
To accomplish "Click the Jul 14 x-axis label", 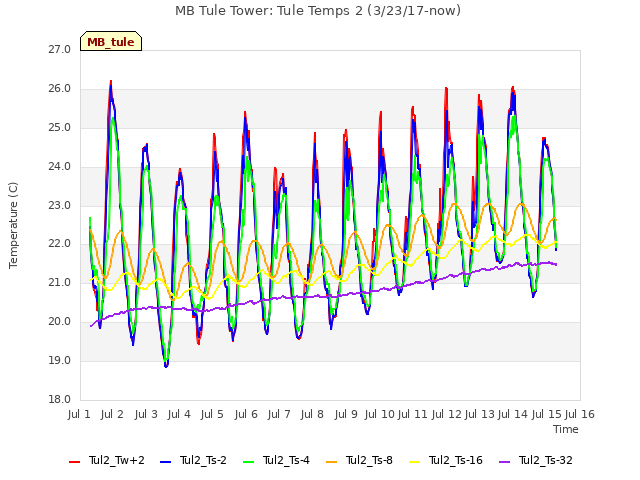I will coord(513,414).
